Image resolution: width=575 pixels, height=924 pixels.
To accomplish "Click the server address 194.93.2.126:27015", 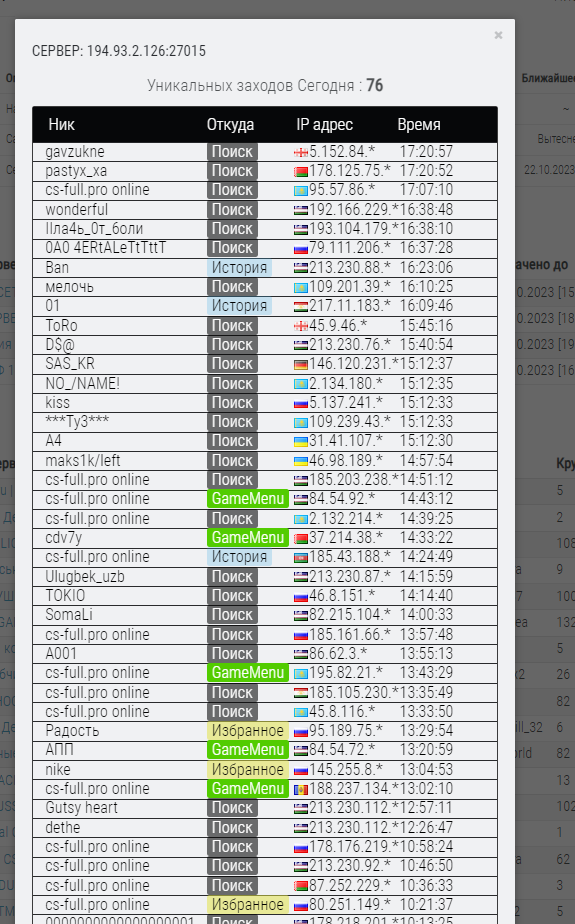I will pyautogui.click(x=146, y=51).
